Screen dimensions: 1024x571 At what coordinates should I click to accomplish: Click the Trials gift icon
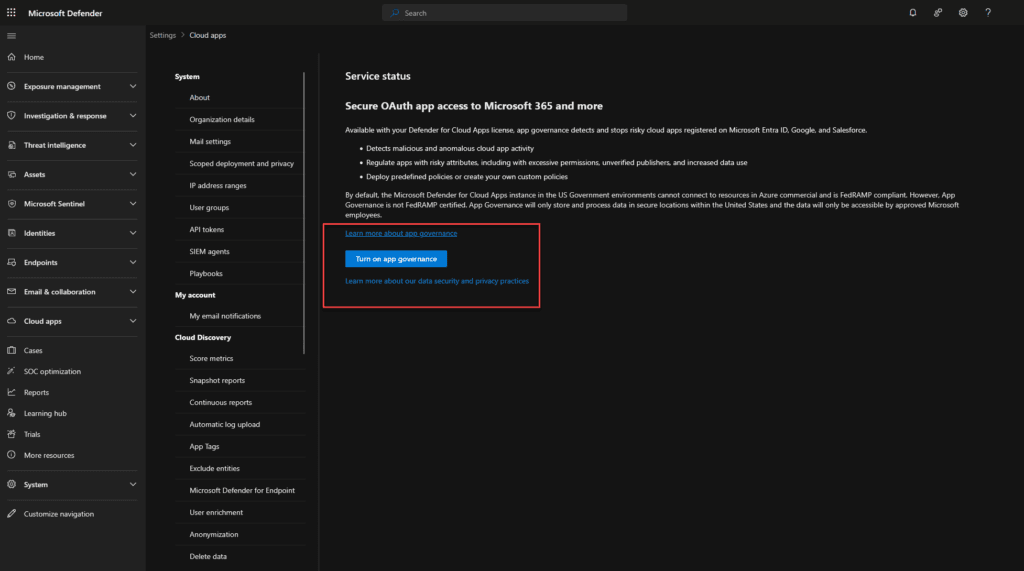tap(11, 434)
